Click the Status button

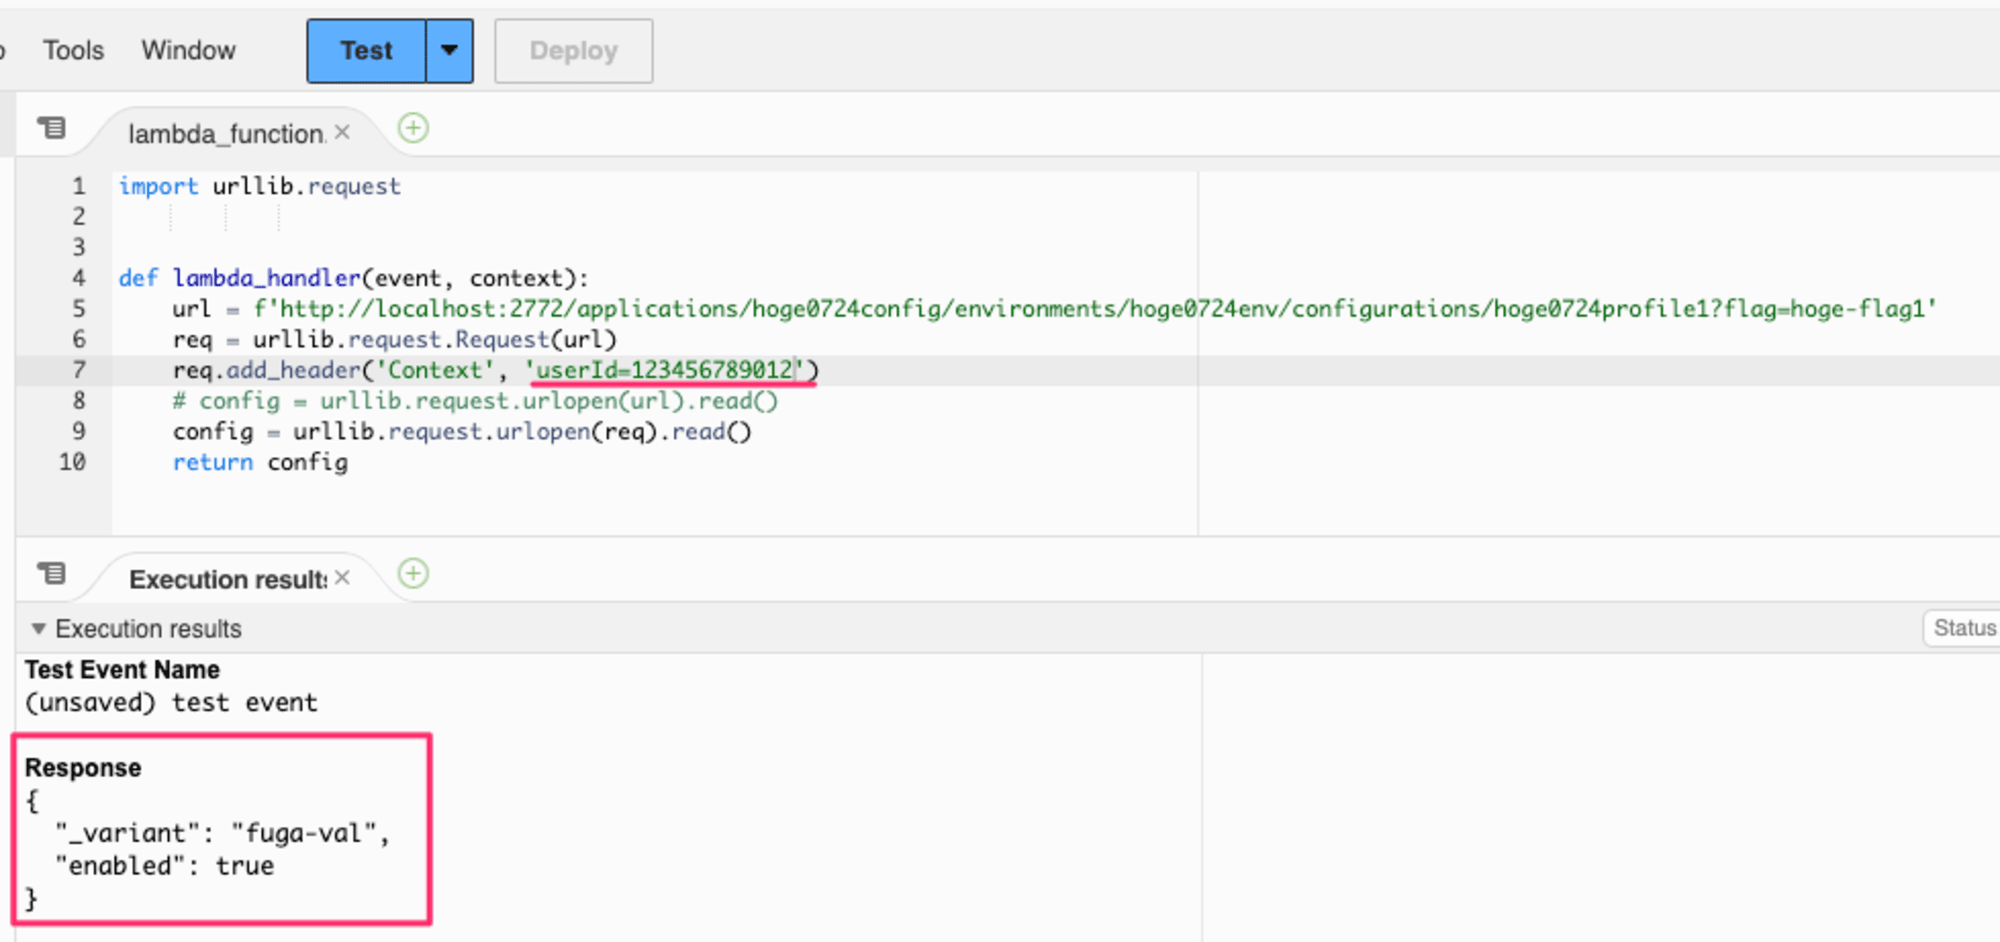1962,628
